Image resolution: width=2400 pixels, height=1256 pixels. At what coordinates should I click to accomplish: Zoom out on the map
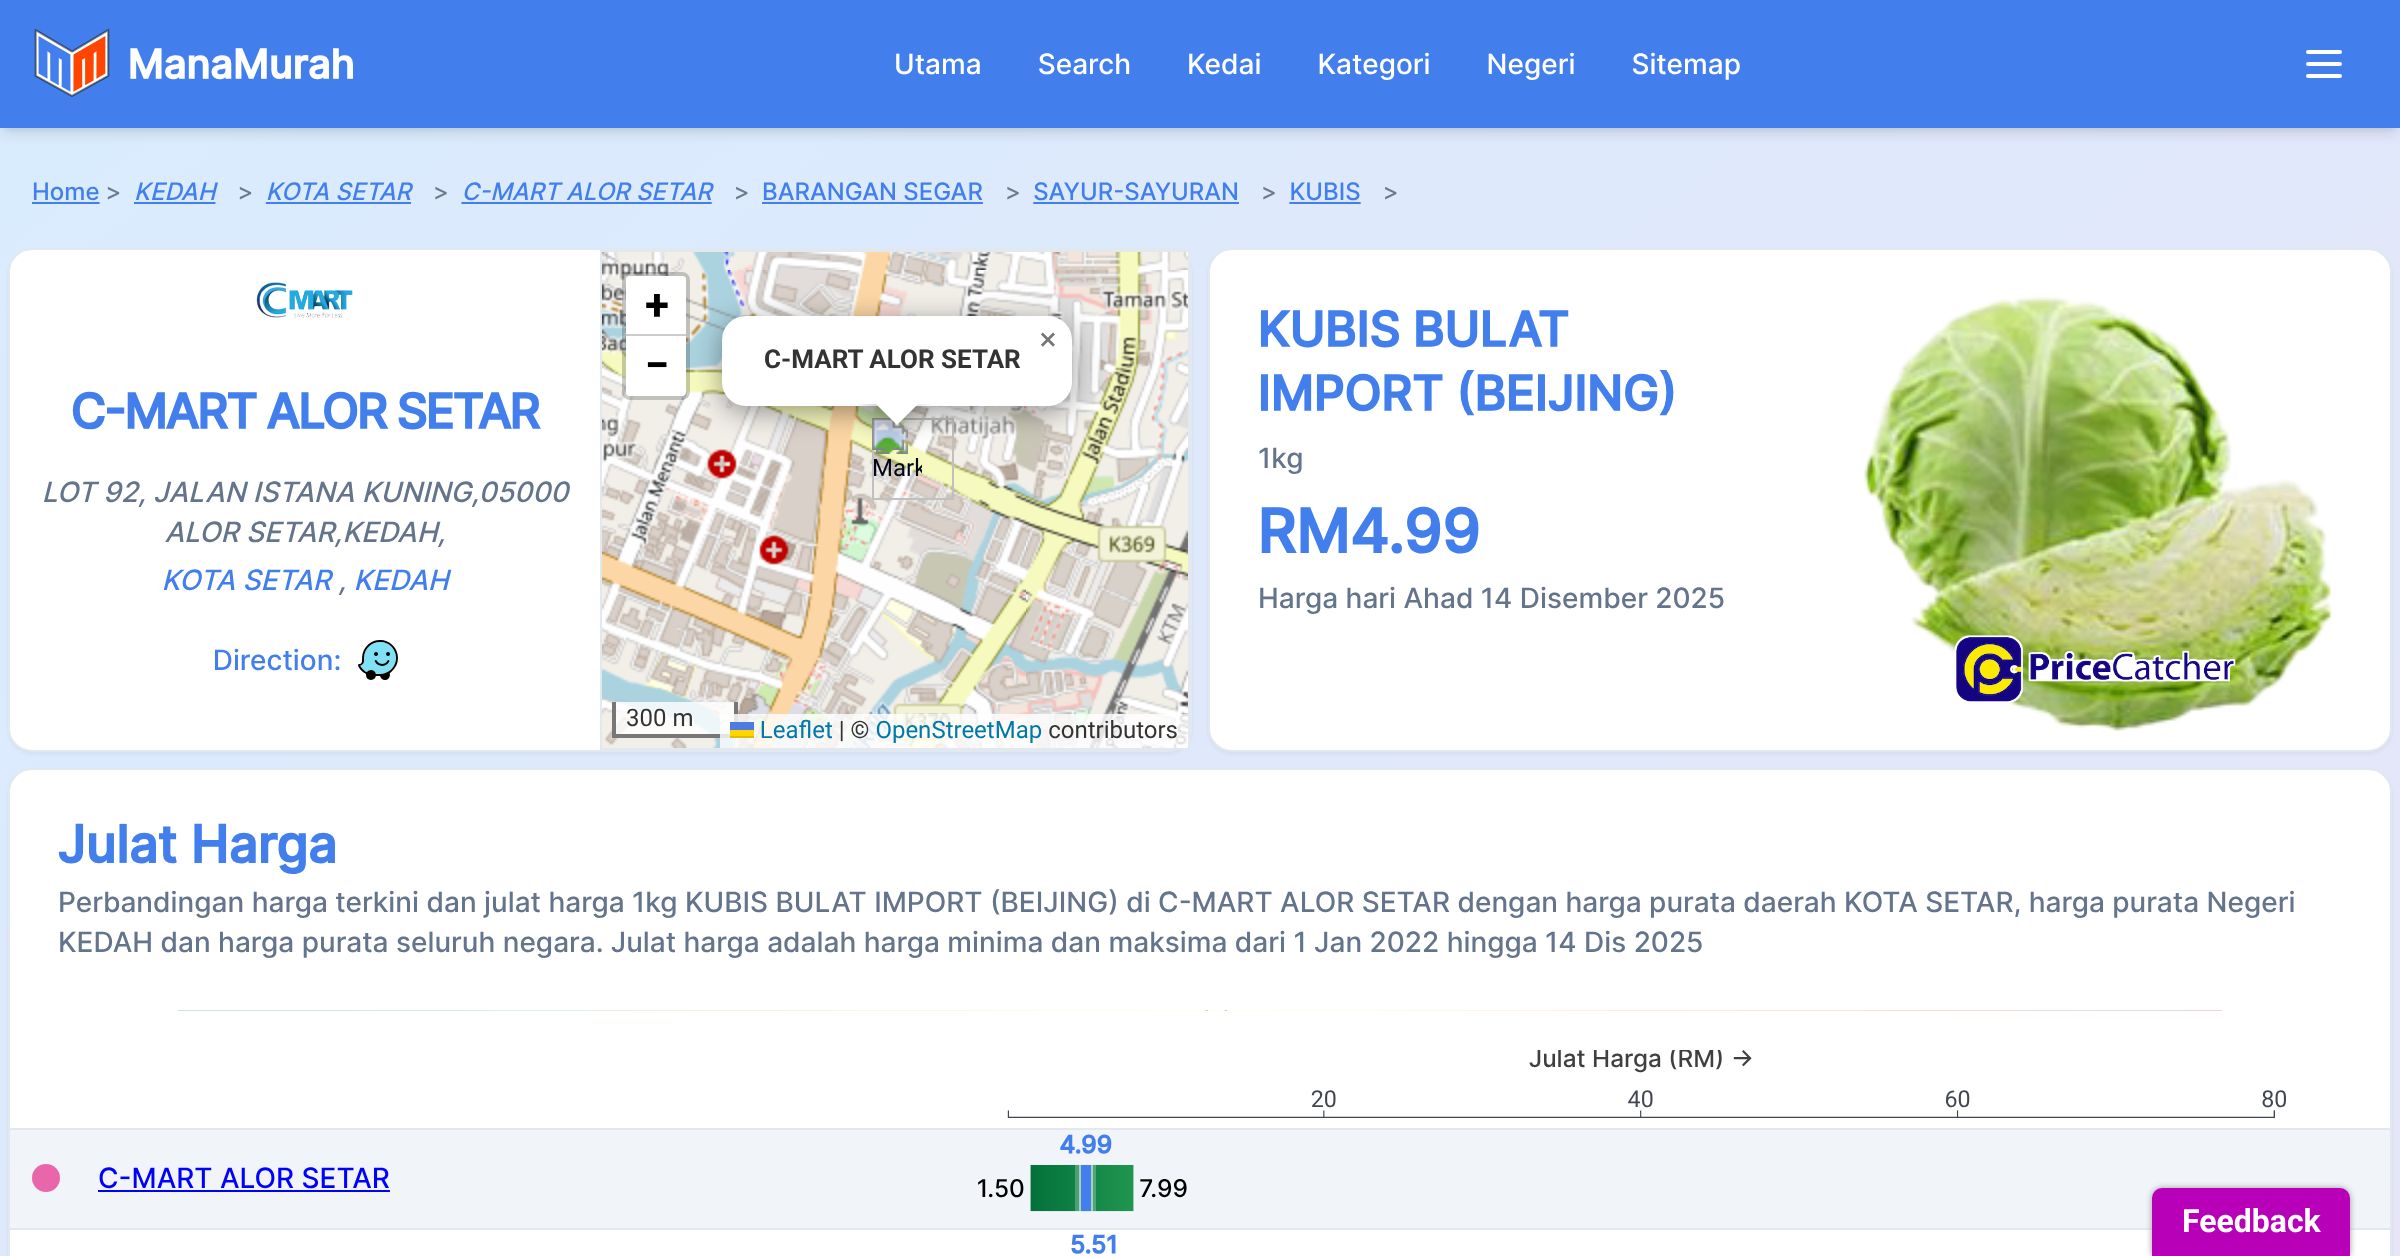[656, 365]
